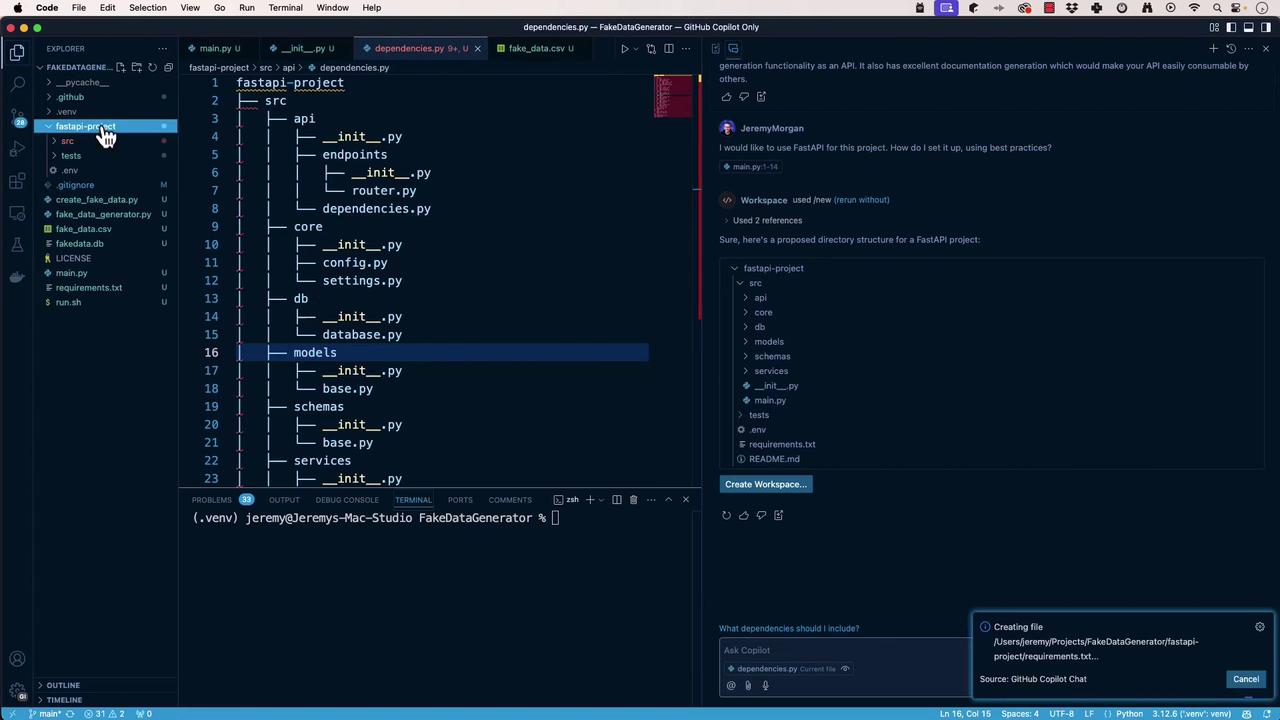Open Python interpreter selector in status bar
1280x720 pixels.
pos(1192,714)
